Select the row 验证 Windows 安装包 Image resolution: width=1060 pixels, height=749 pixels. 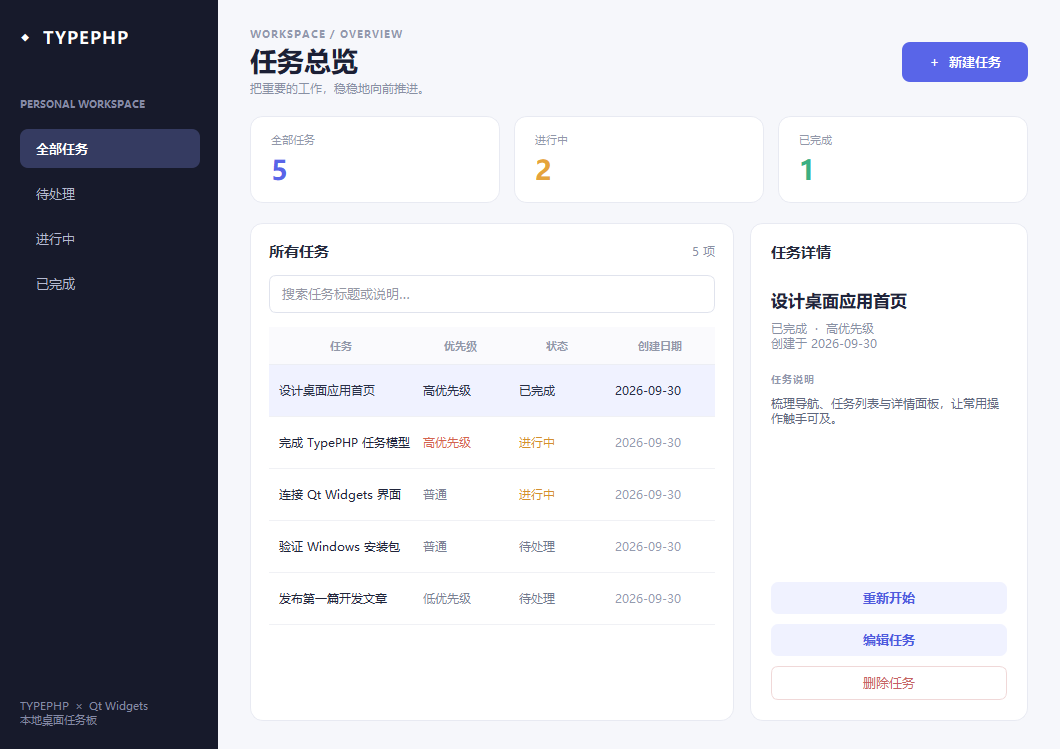pos(491,547)
